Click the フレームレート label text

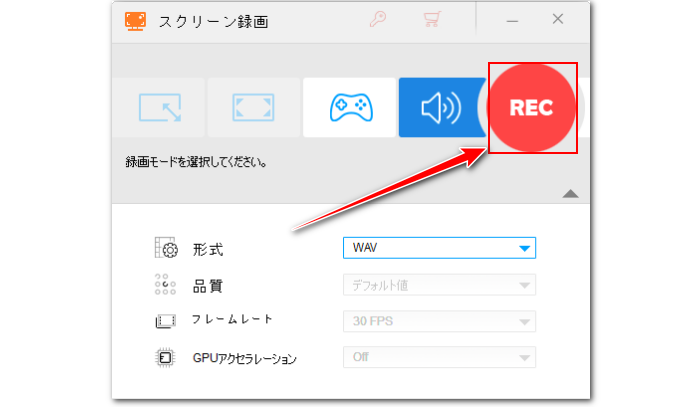point(232,319)
